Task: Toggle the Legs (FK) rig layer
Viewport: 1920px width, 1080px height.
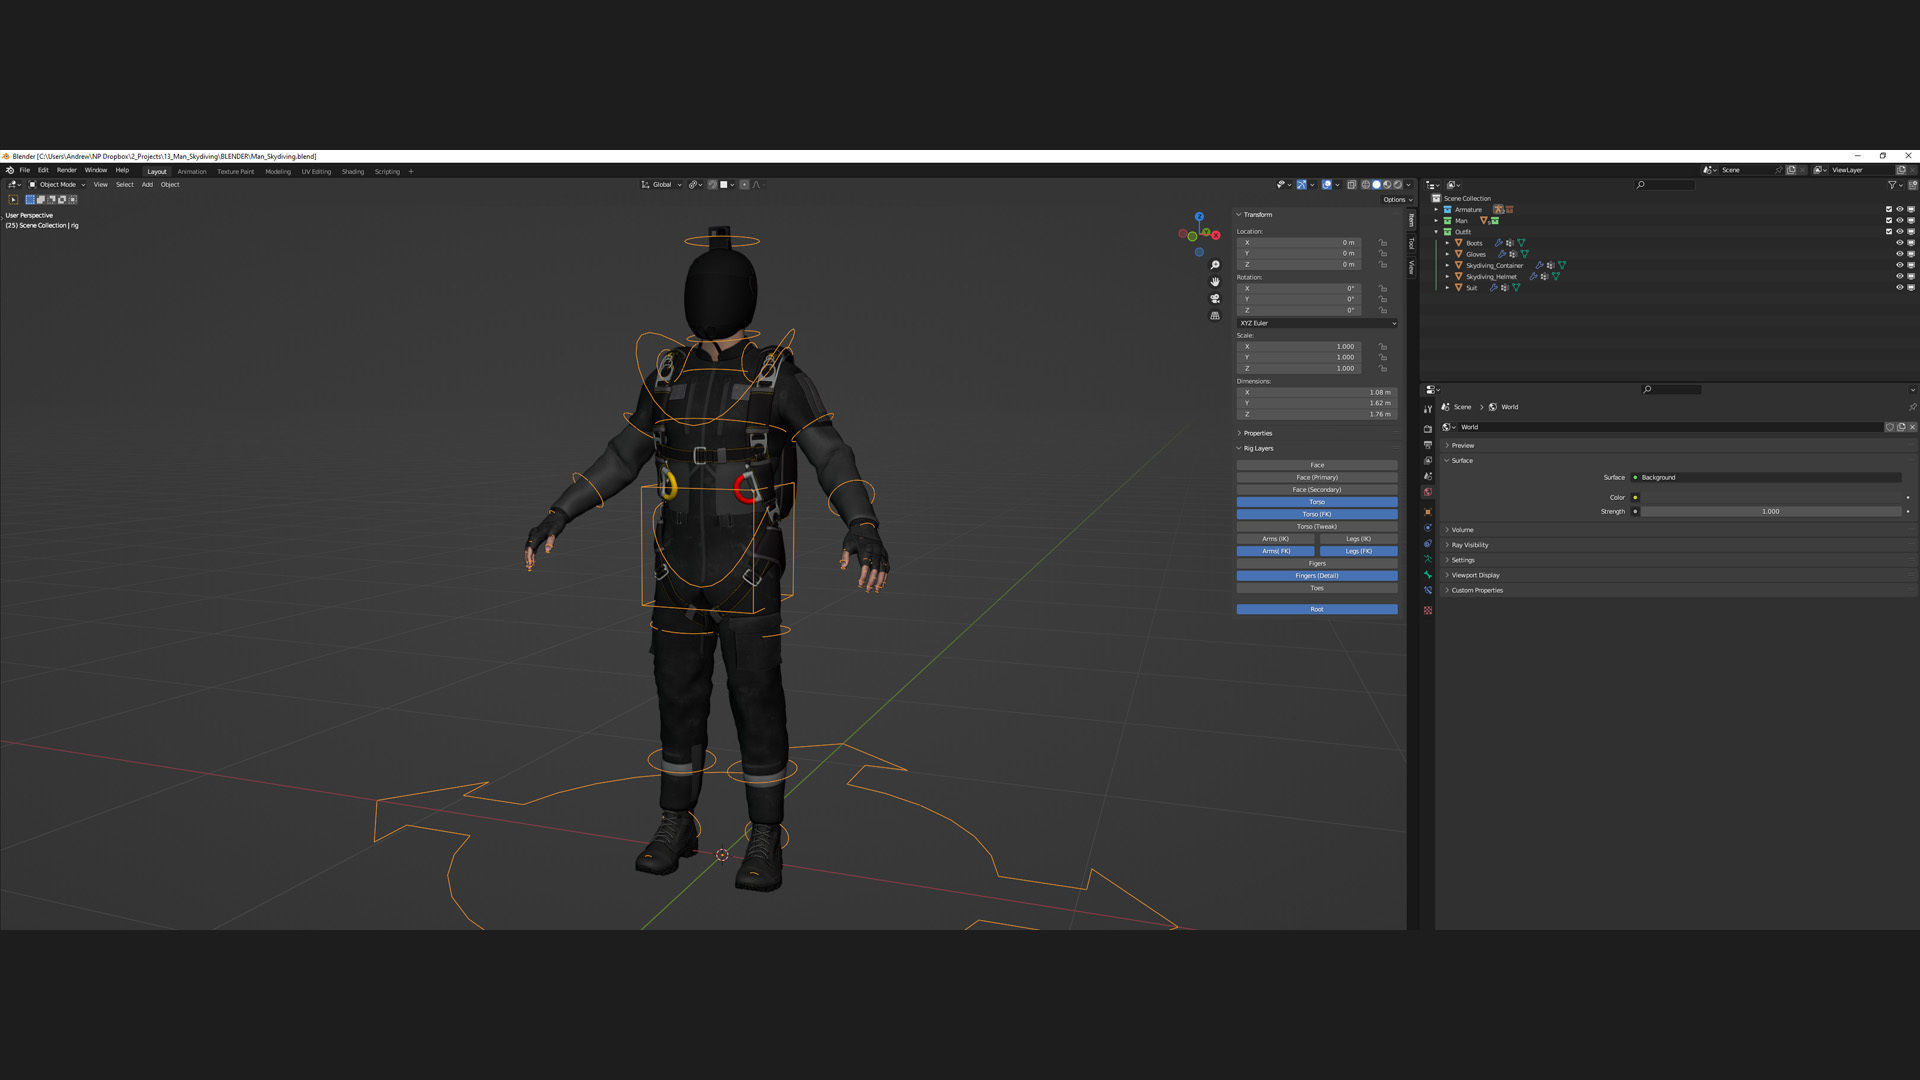Action: [1358, 551]
